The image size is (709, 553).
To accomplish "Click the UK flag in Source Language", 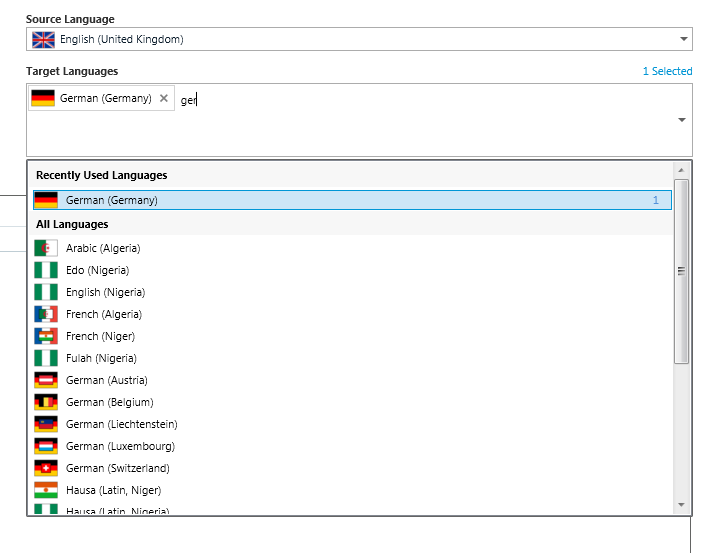I will point(43,40).
